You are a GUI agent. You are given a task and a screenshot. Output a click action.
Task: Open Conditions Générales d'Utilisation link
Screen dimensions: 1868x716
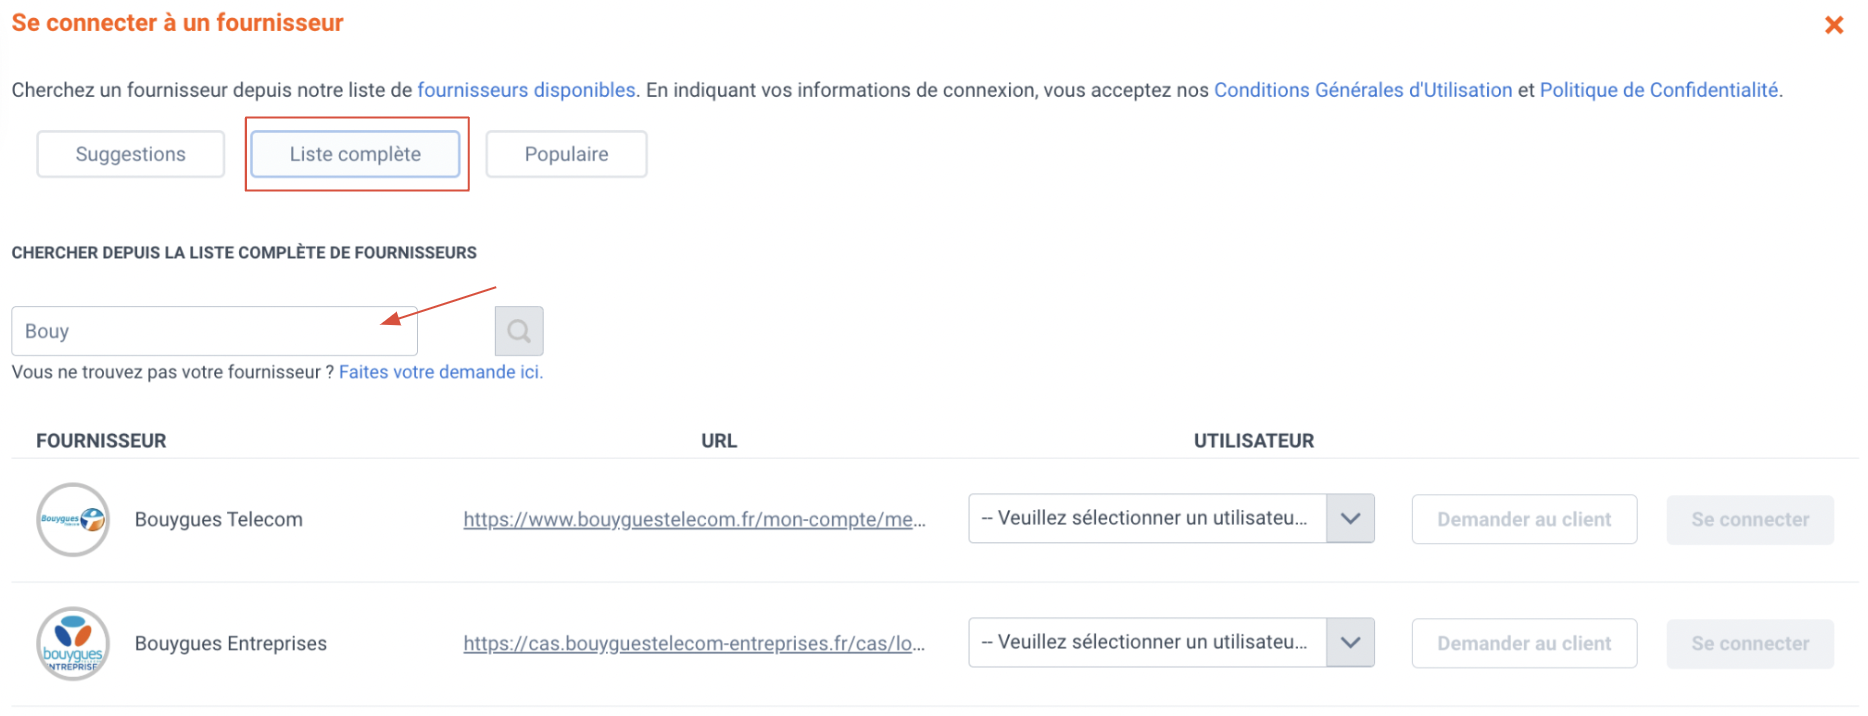[x=1363, y=90]
